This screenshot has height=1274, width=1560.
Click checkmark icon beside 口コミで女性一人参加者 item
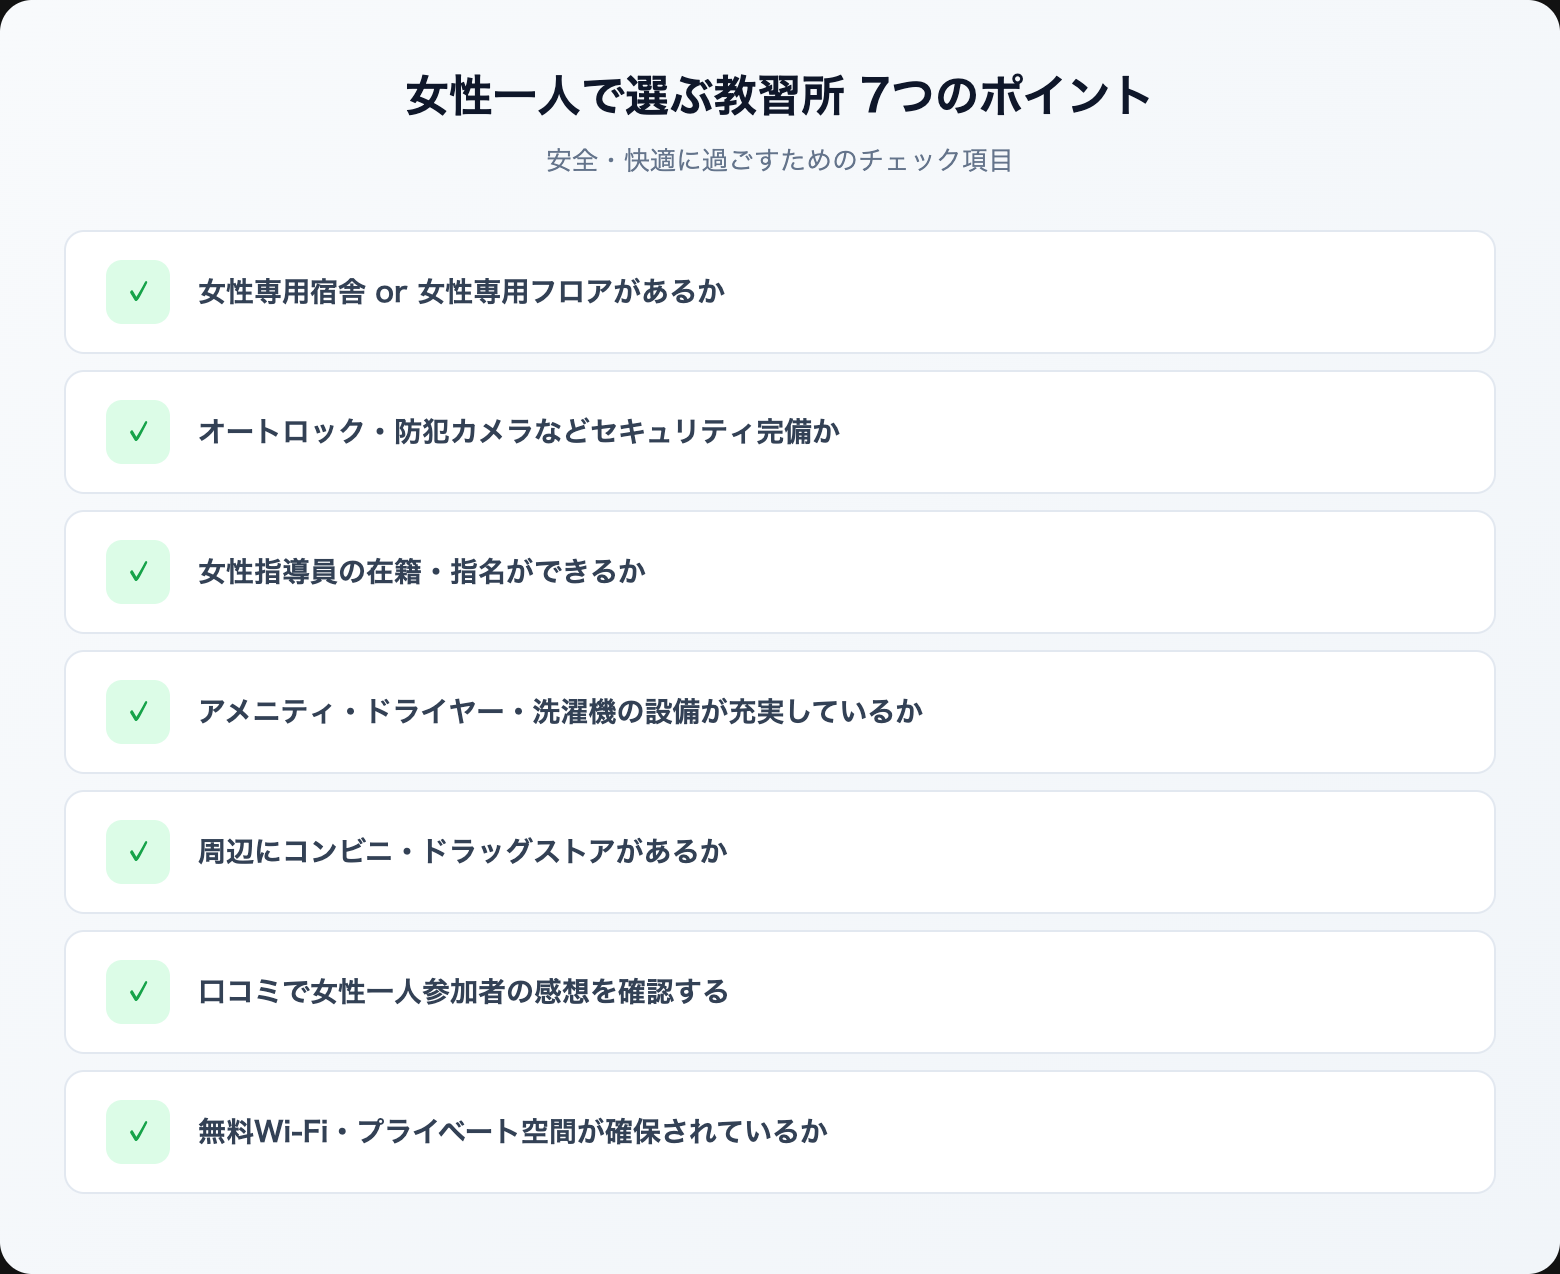click(138, 992)
